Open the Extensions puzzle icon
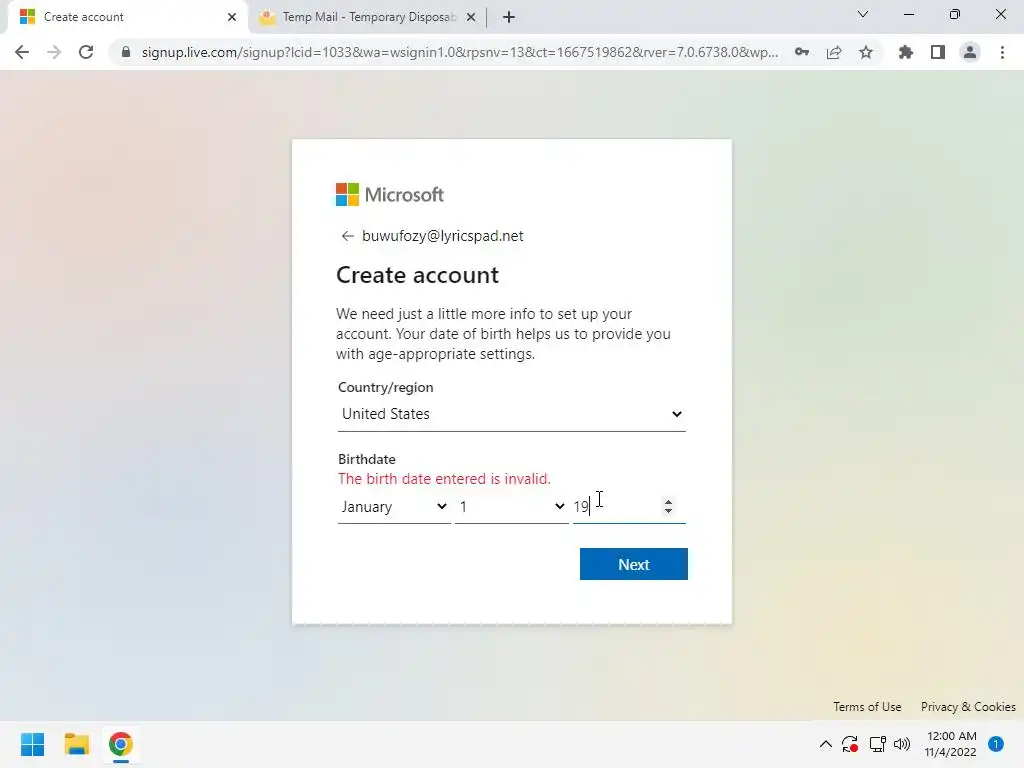 906,52
